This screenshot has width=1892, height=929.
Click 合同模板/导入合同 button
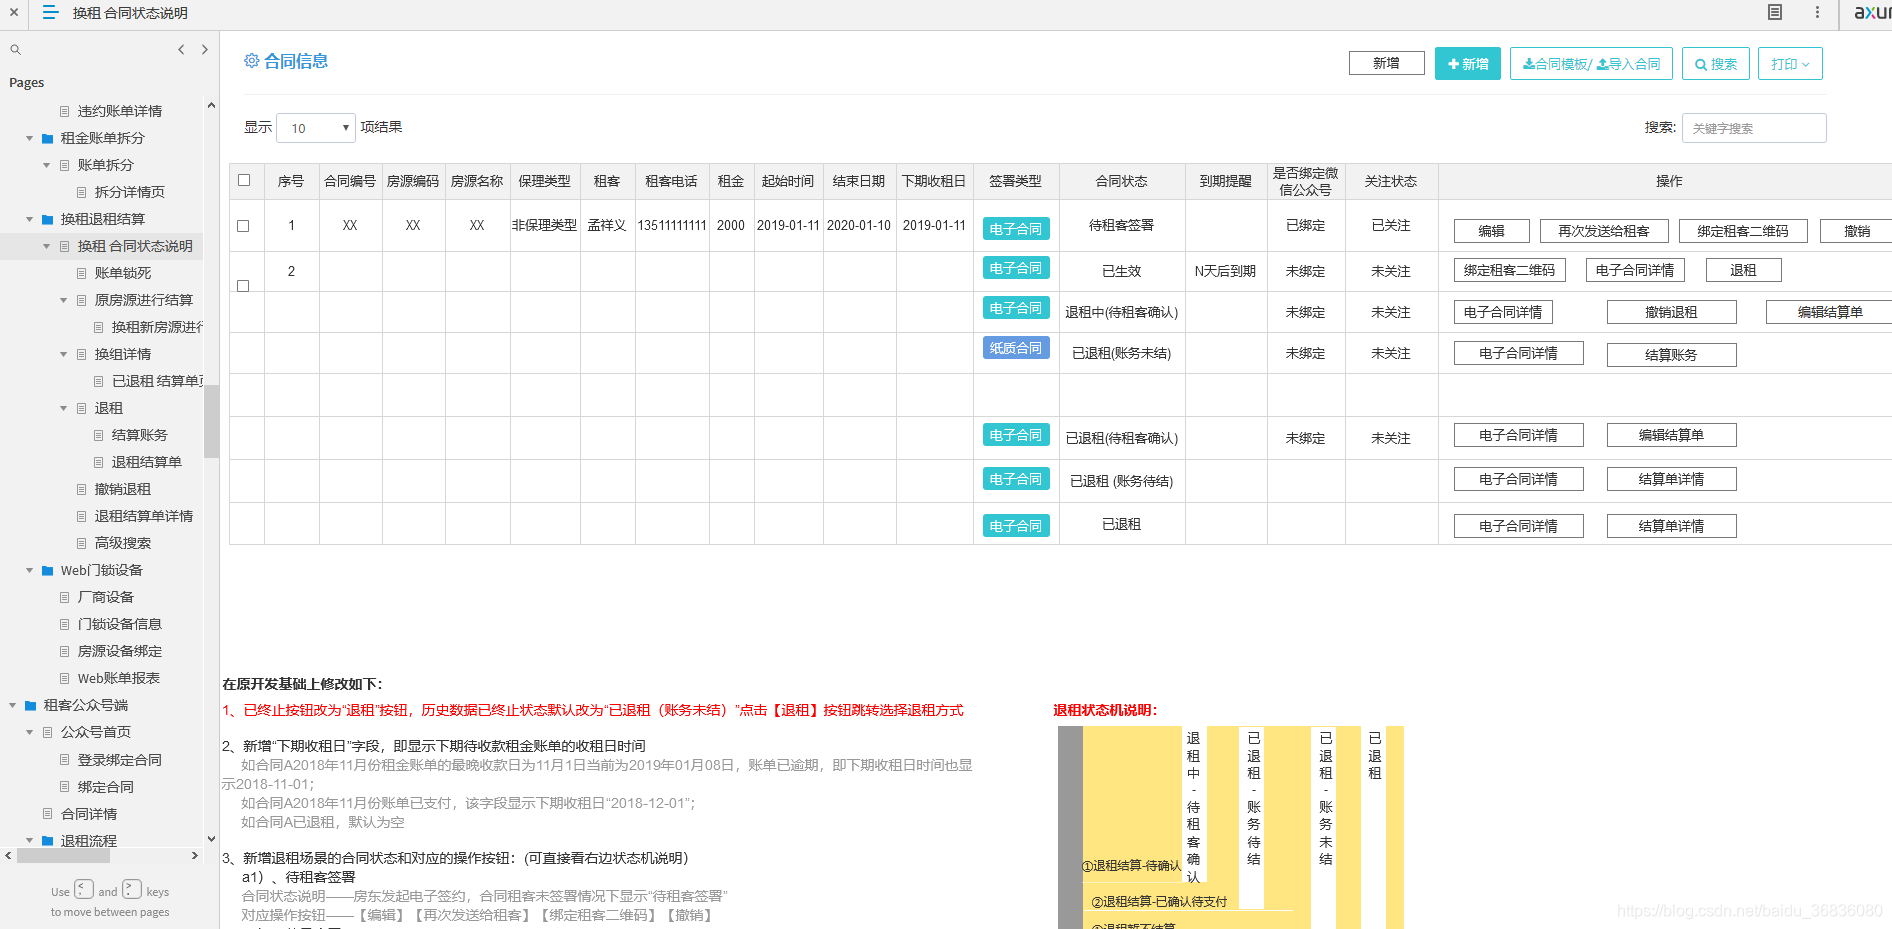[x=1591, y=64]
